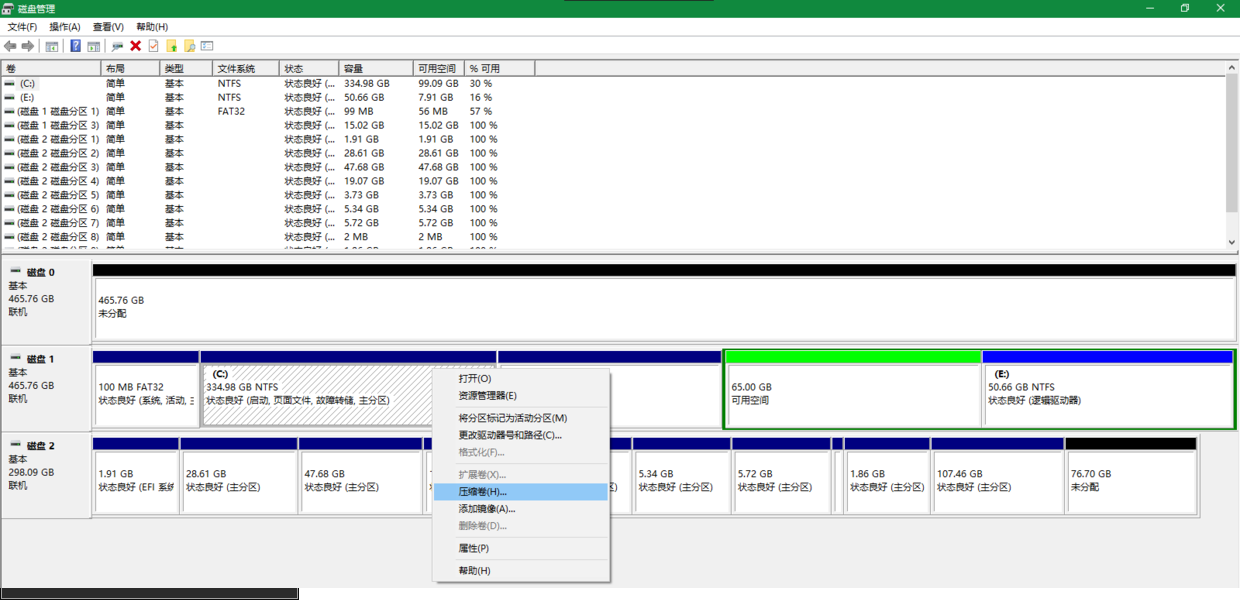Click the red X delete volume icon

(134, 45)
